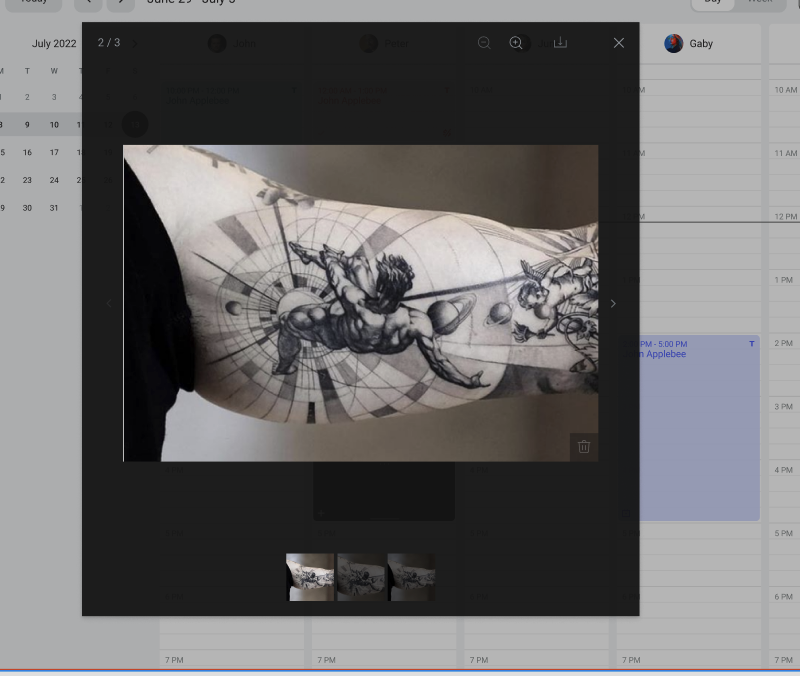
Task: Go to previous image with left arrow
Action: (109, 304)
